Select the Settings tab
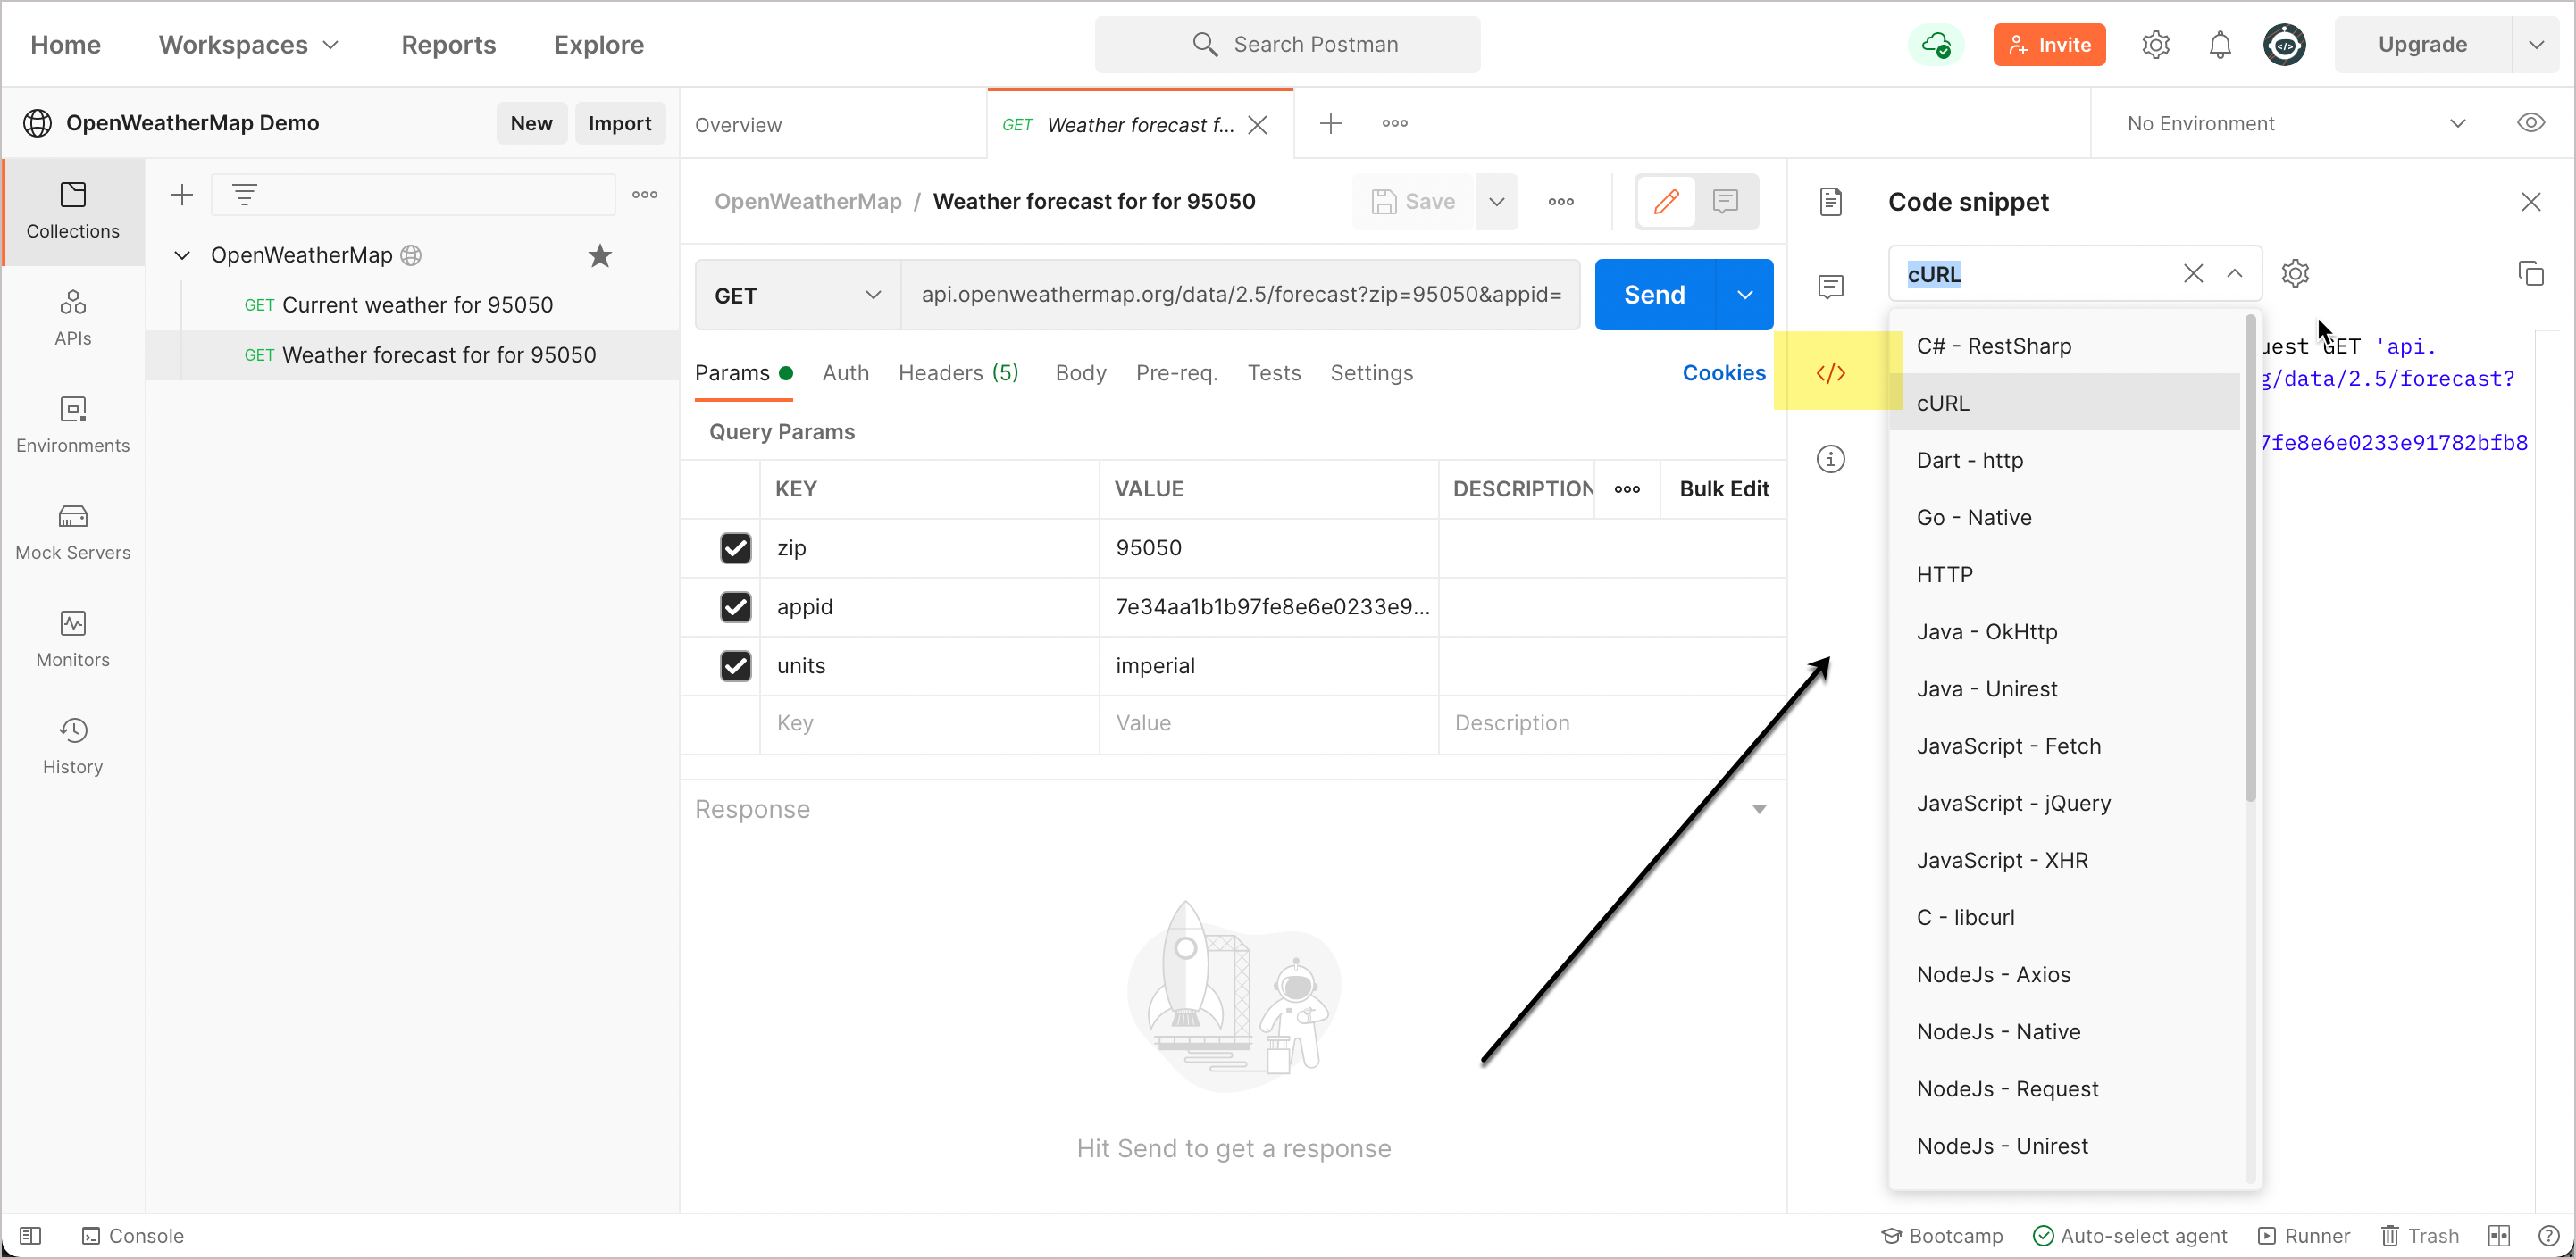Image resolution: width=2576 pixels, height=1259 pixels. coord(1371,373)
